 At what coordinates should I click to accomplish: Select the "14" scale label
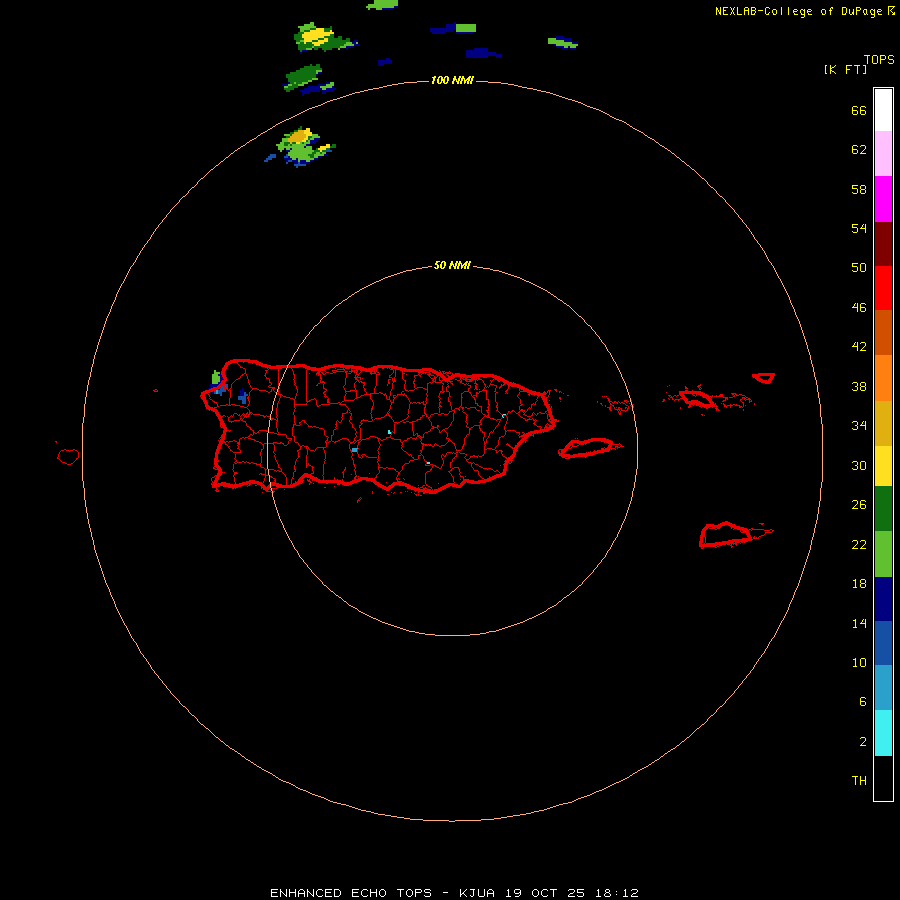coord(859,623)
